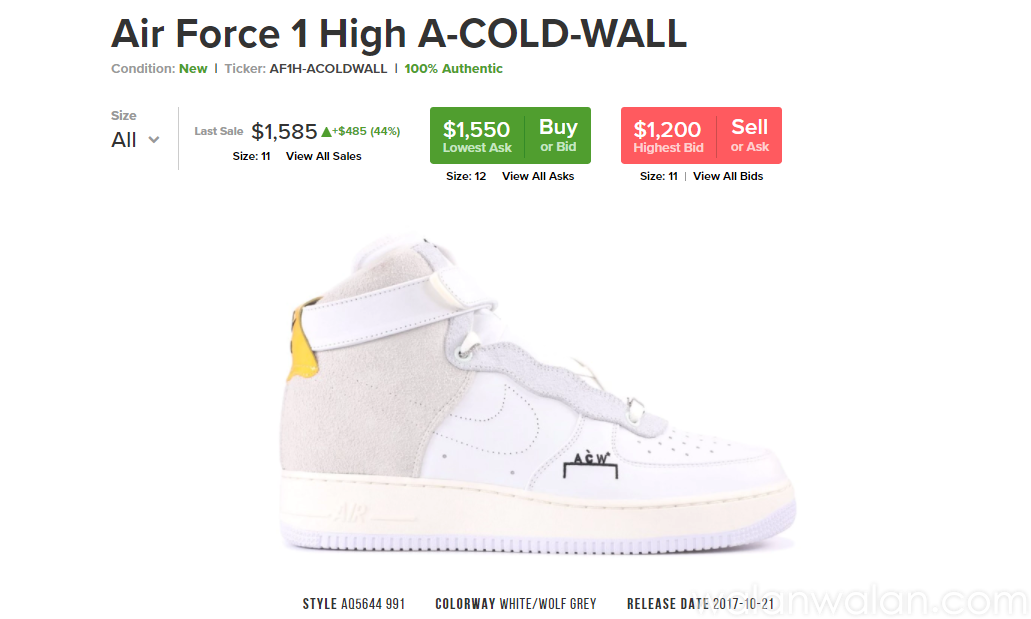Click the +$485 (44%) price change
The width and height of the screenshot is (1031, 619).
click(x=366, y=132)
